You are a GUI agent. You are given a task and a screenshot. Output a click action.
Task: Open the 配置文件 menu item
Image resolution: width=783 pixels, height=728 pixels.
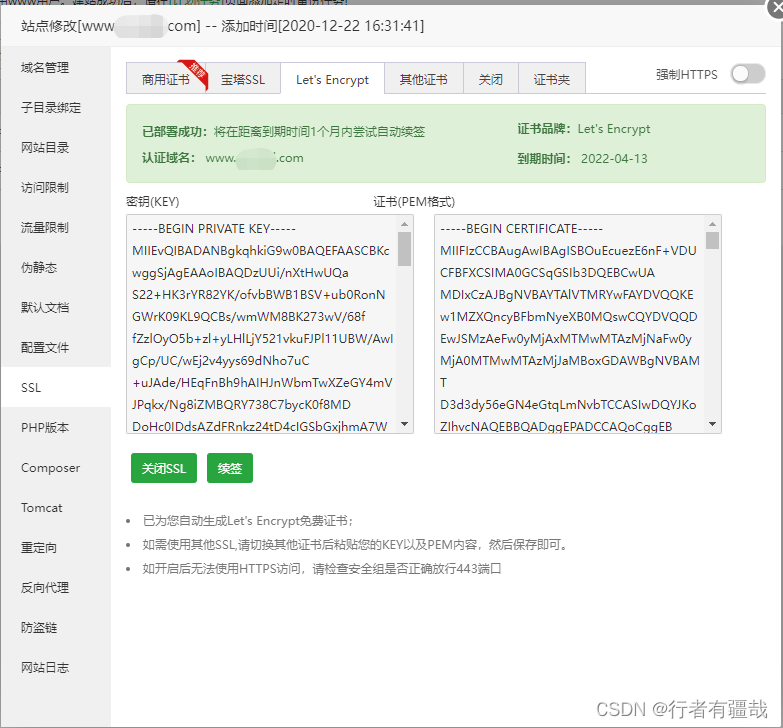[x=45, y=348]
